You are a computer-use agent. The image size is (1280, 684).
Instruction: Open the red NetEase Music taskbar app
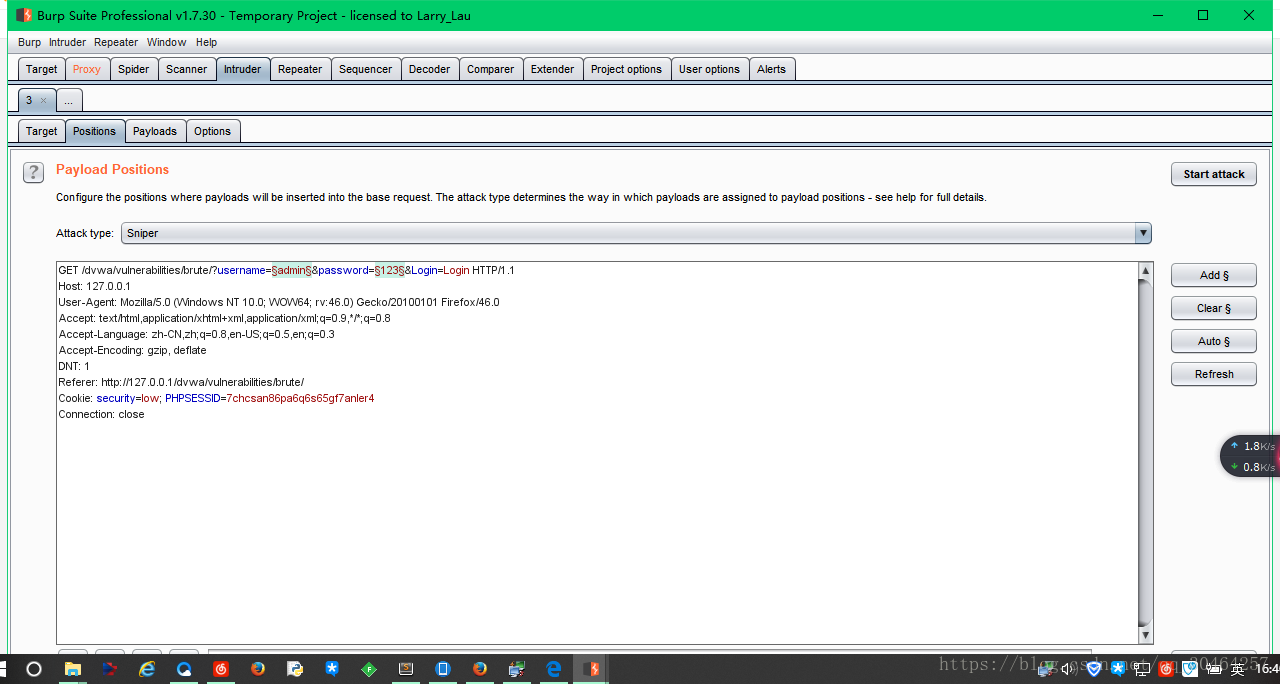221,669
